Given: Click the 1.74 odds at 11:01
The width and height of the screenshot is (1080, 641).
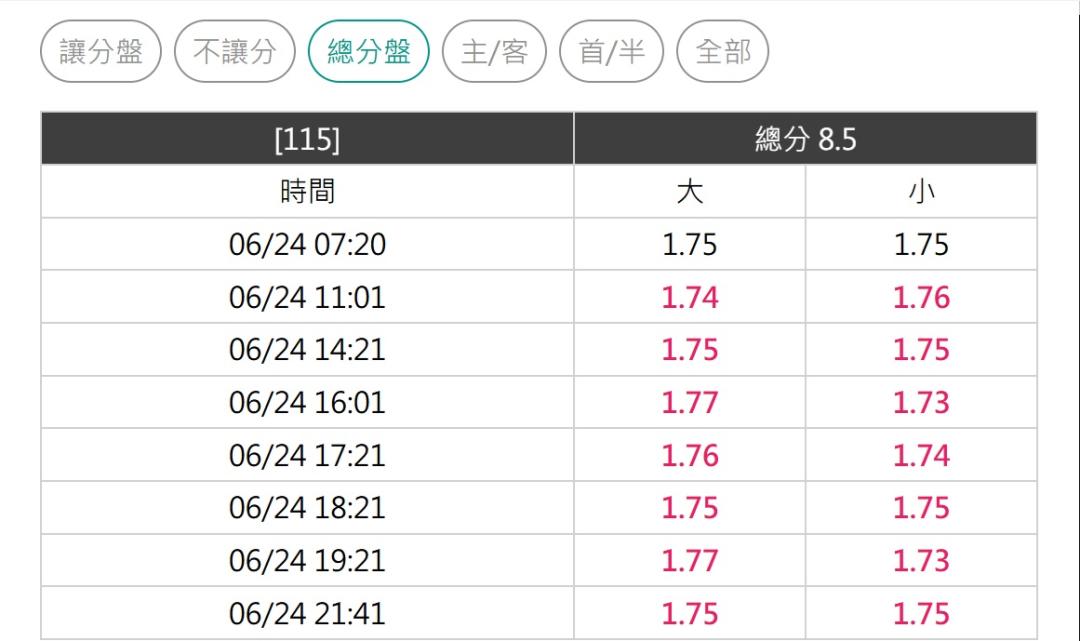Looking at the screenshot, I should 689,297.
